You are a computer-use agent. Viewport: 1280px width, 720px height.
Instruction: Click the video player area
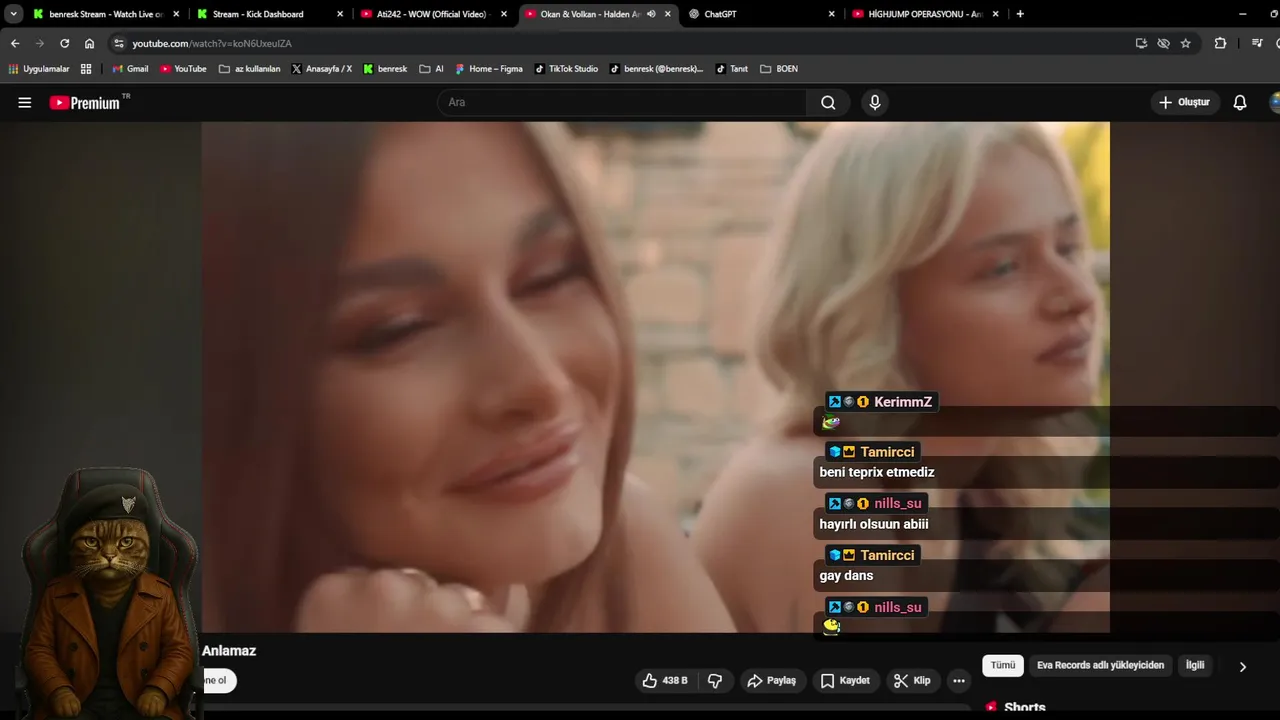[655, 377]
